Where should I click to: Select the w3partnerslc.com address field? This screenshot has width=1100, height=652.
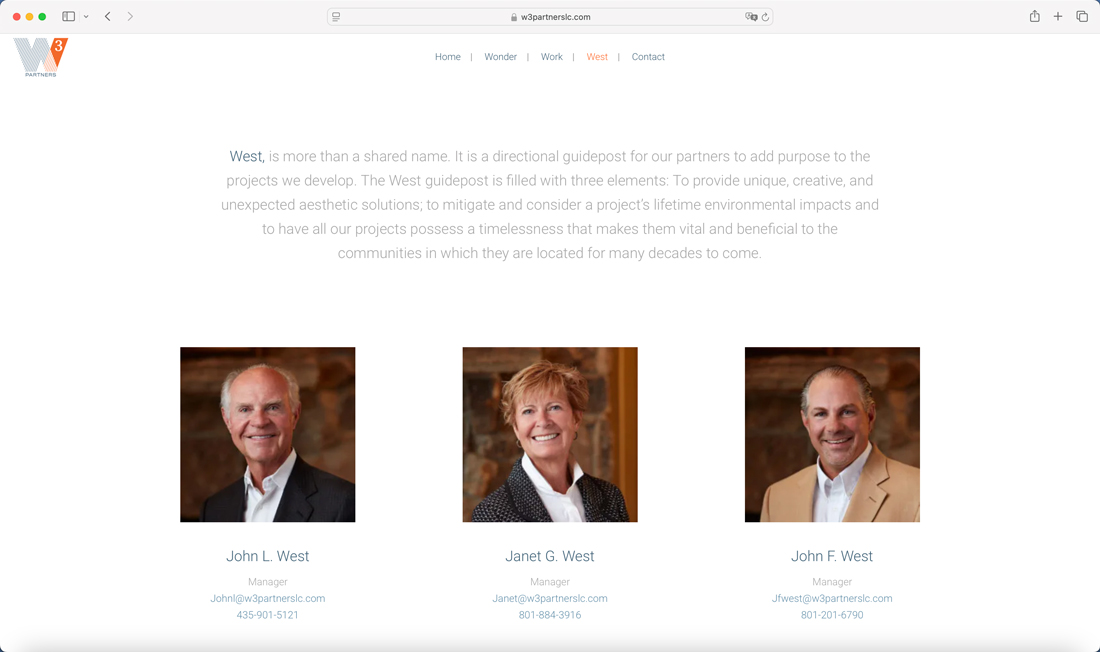coord(550,17)
